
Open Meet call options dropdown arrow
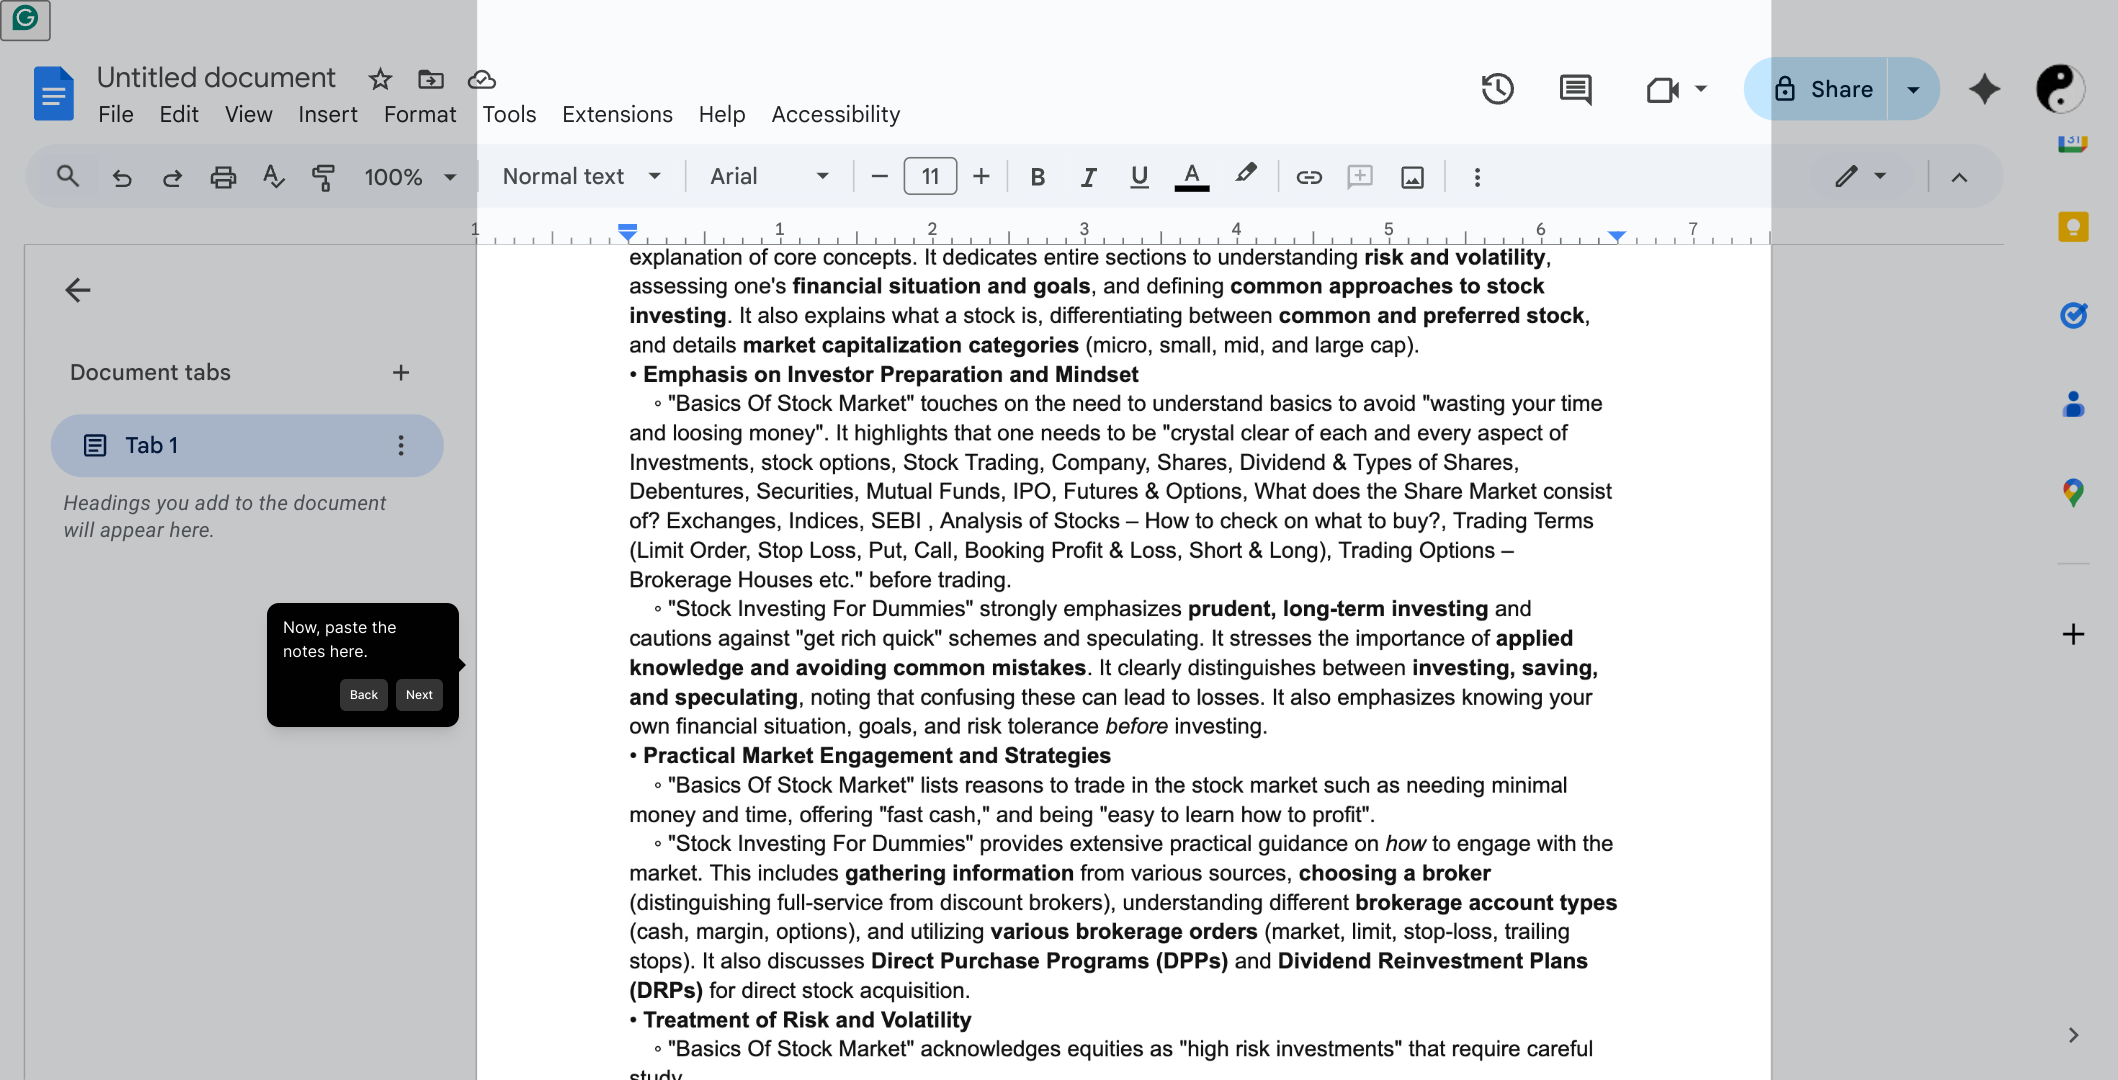(x=1700, y=89)
